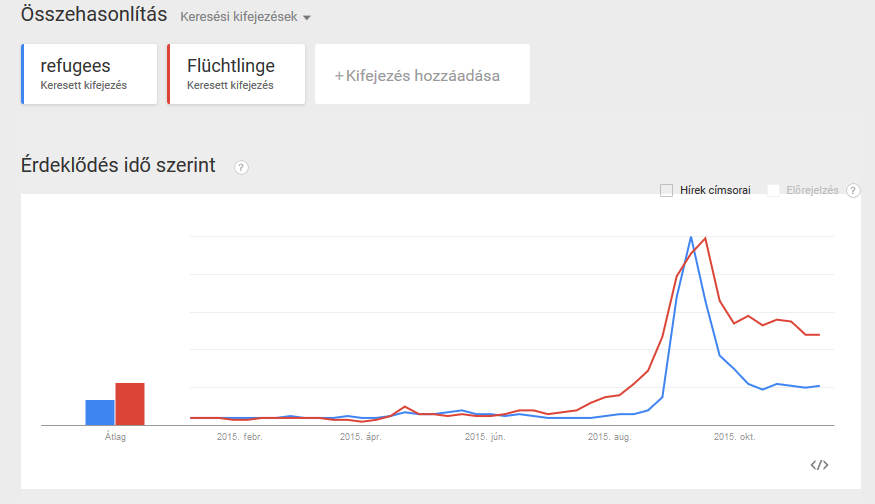Click the 2015. aug. axis label
This screenshot has width=875, height=504.
(609, 437)
